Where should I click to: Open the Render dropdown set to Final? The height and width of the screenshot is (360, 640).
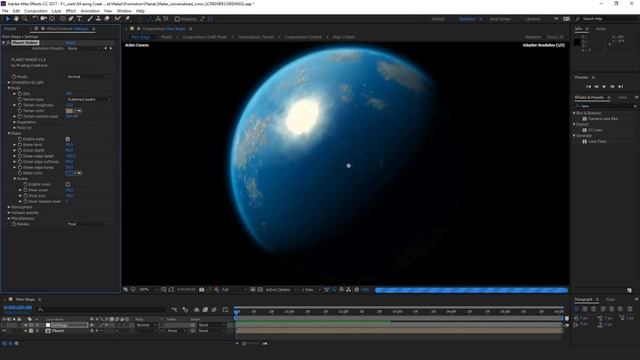point(88,224)
